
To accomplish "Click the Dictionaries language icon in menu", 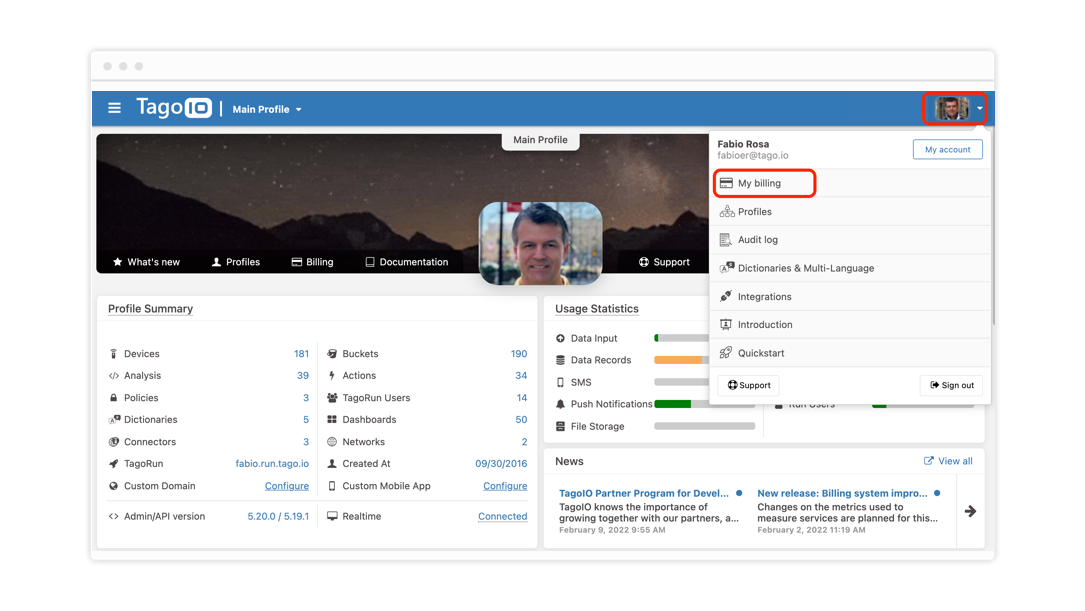I will click(x=727, y=268).
